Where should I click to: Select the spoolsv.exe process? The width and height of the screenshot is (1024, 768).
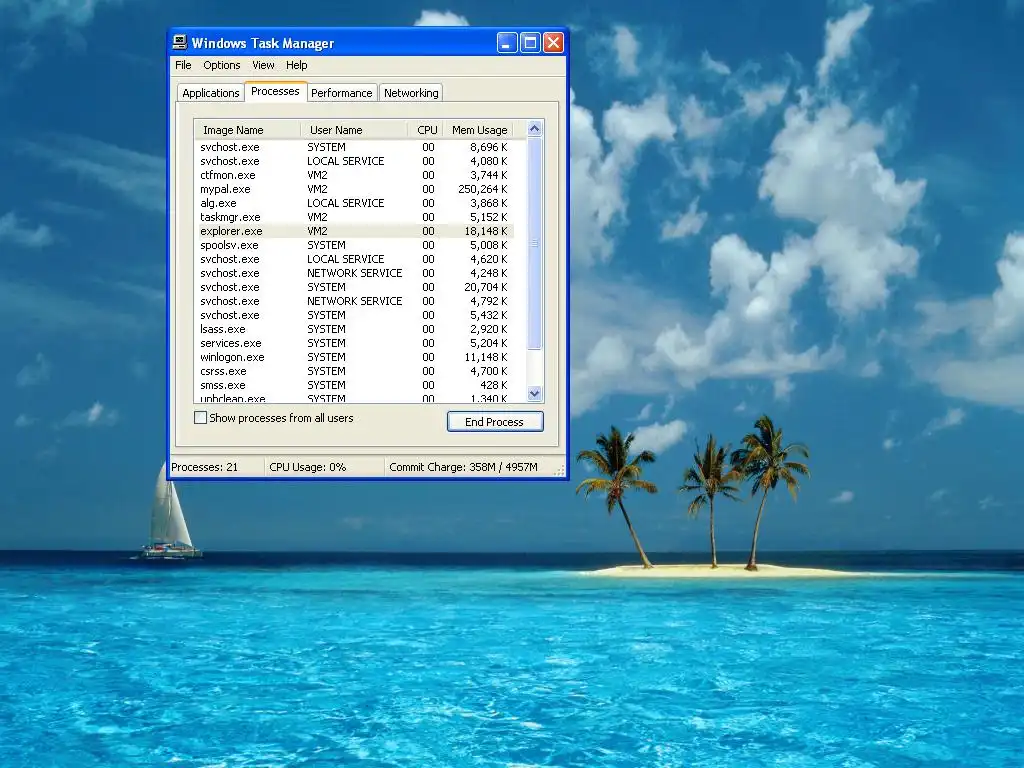(355, 246)
